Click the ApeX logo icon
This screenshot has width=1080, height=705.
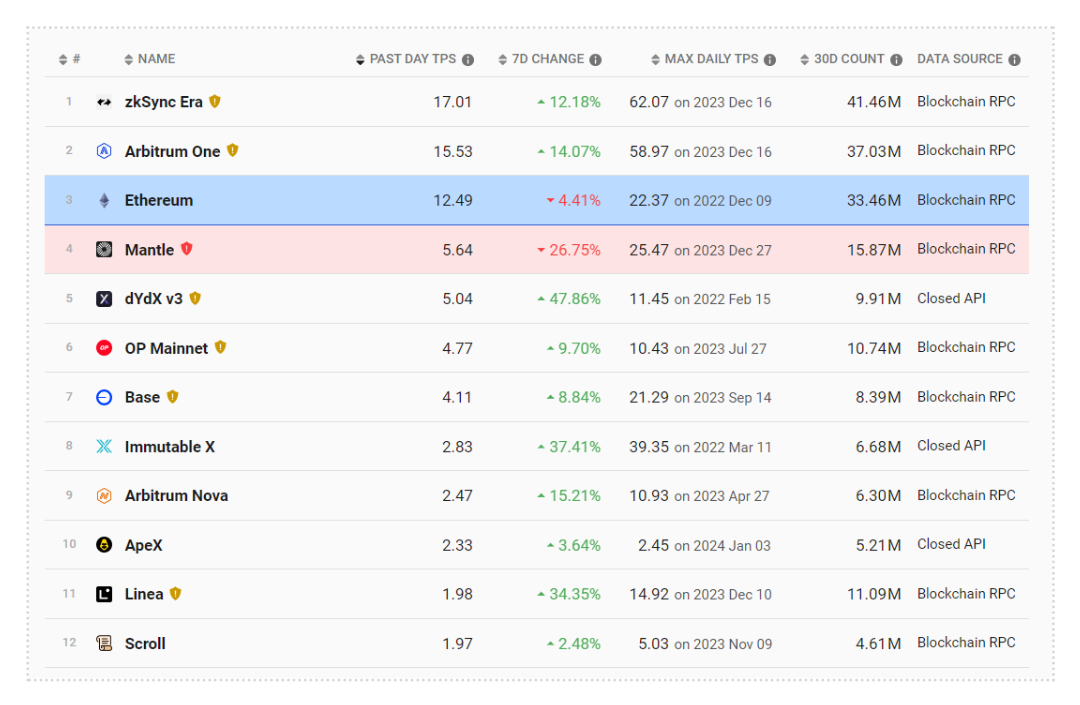tap(104, 545)
